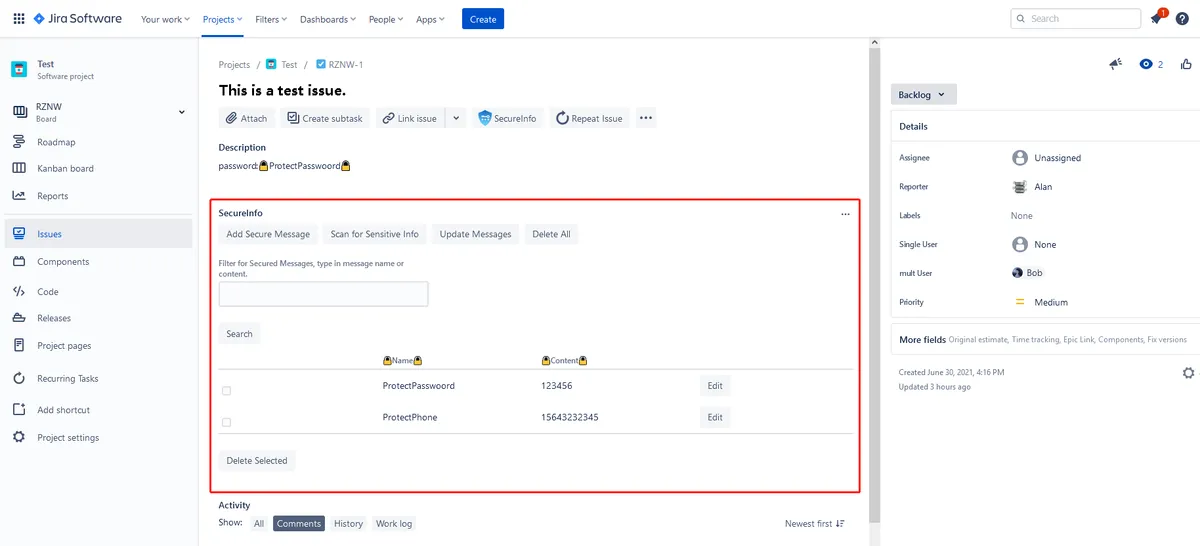Open the Apps dropdown menu

pyautogui.click(x=431, y=19)
